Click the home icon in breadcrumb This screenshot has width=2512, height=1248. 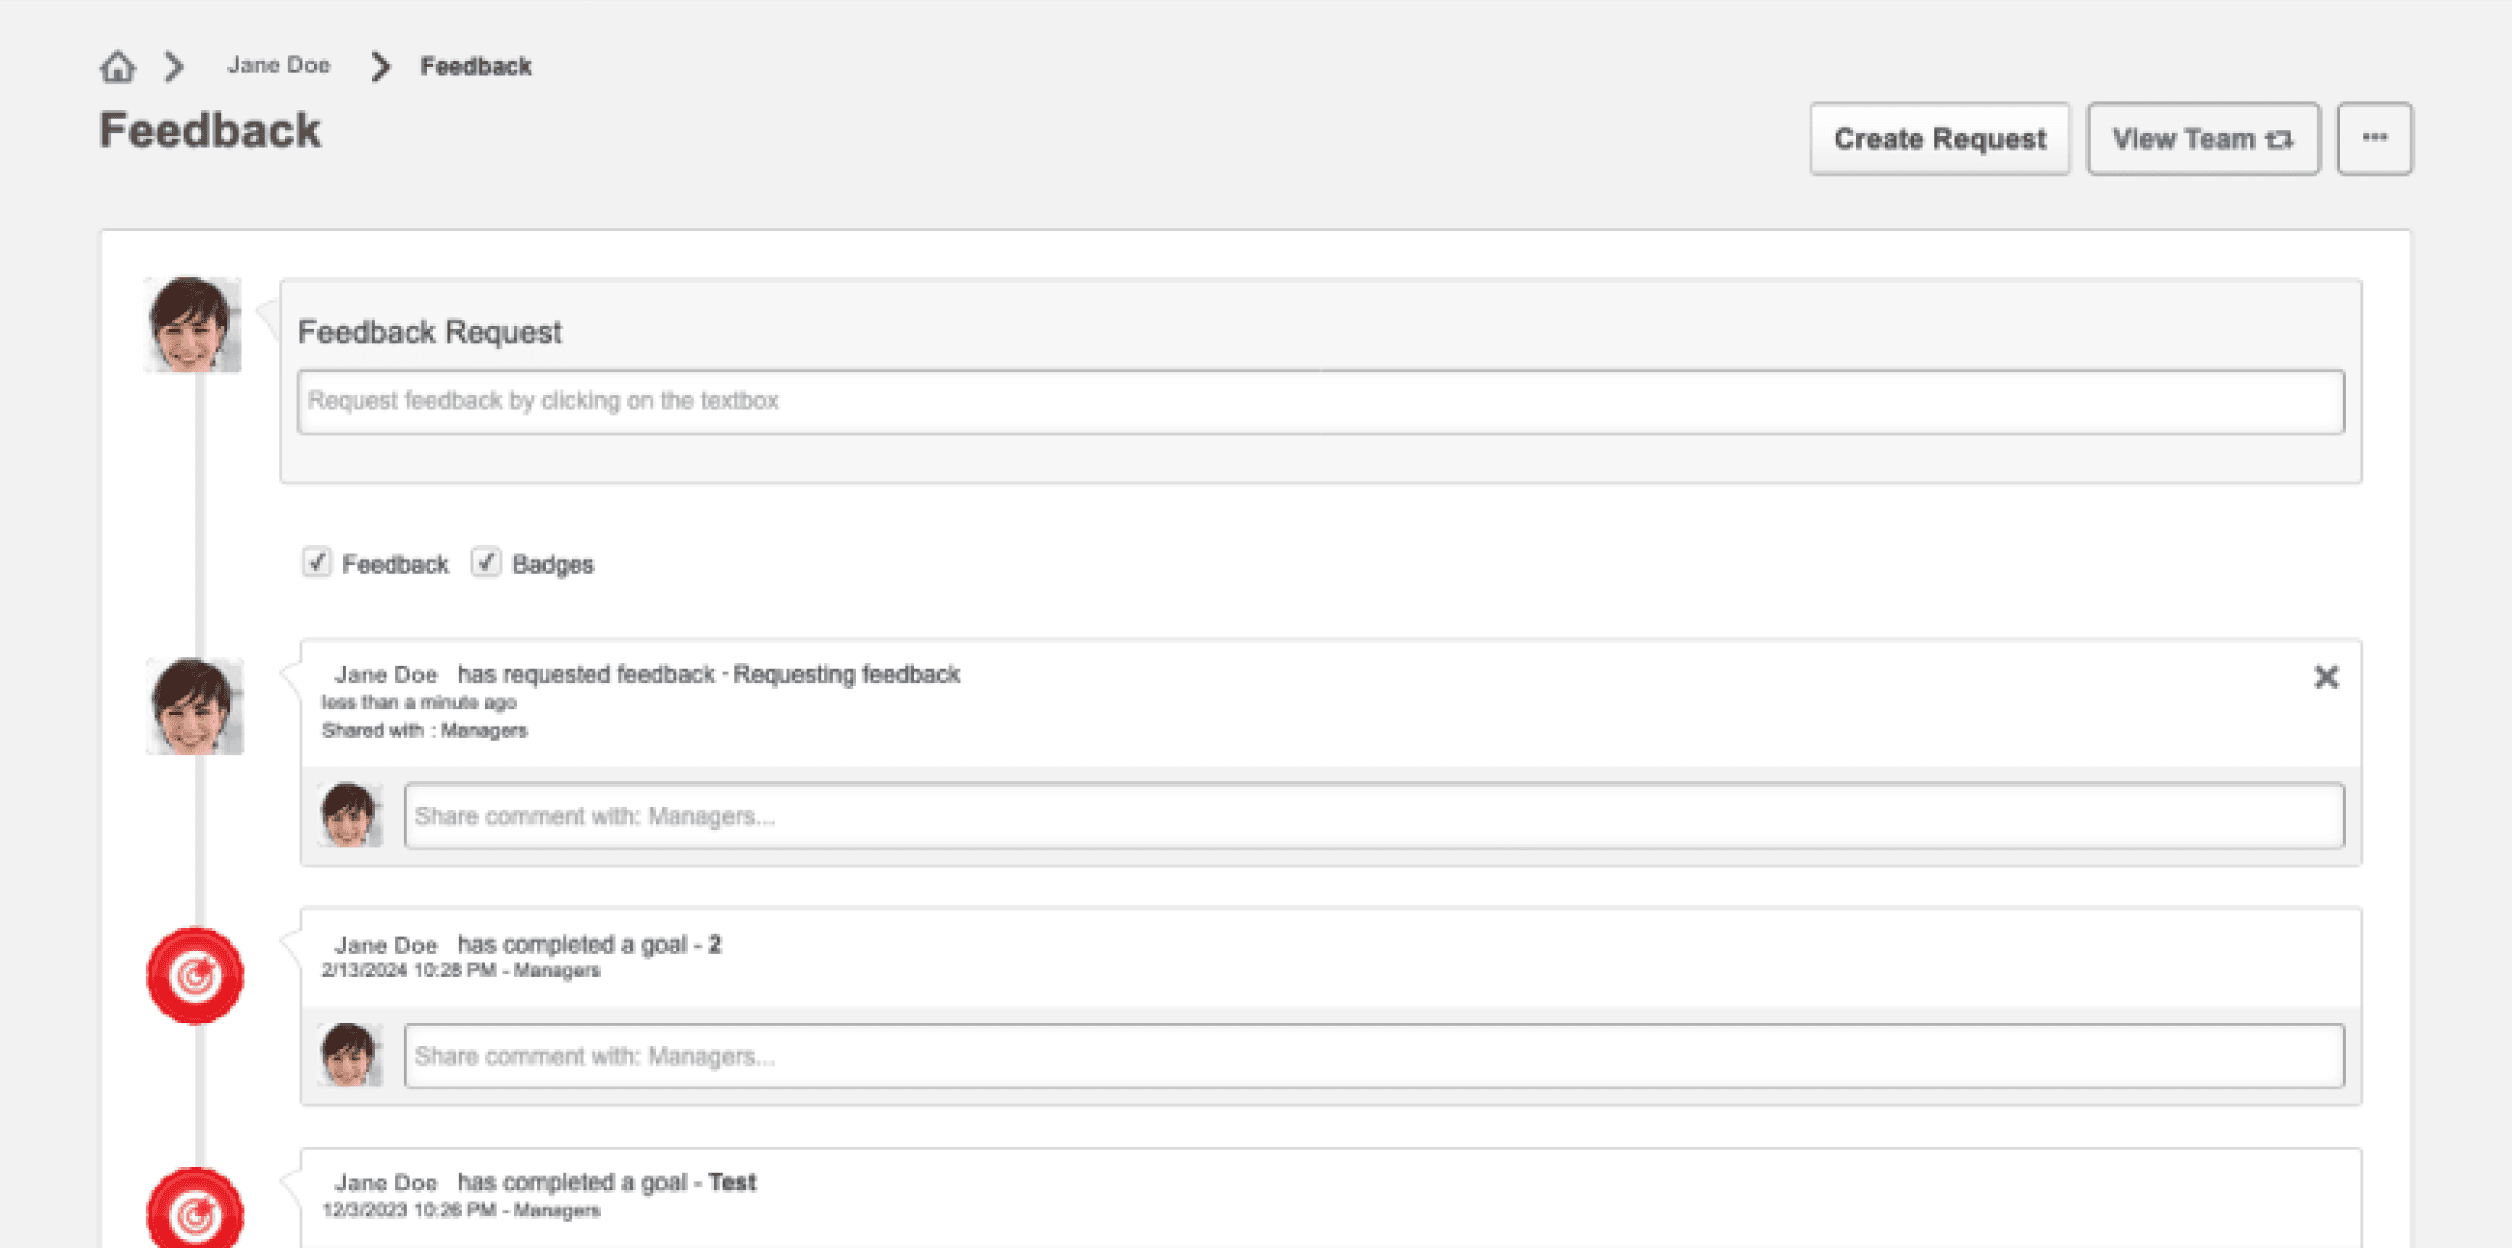point(117,66)
